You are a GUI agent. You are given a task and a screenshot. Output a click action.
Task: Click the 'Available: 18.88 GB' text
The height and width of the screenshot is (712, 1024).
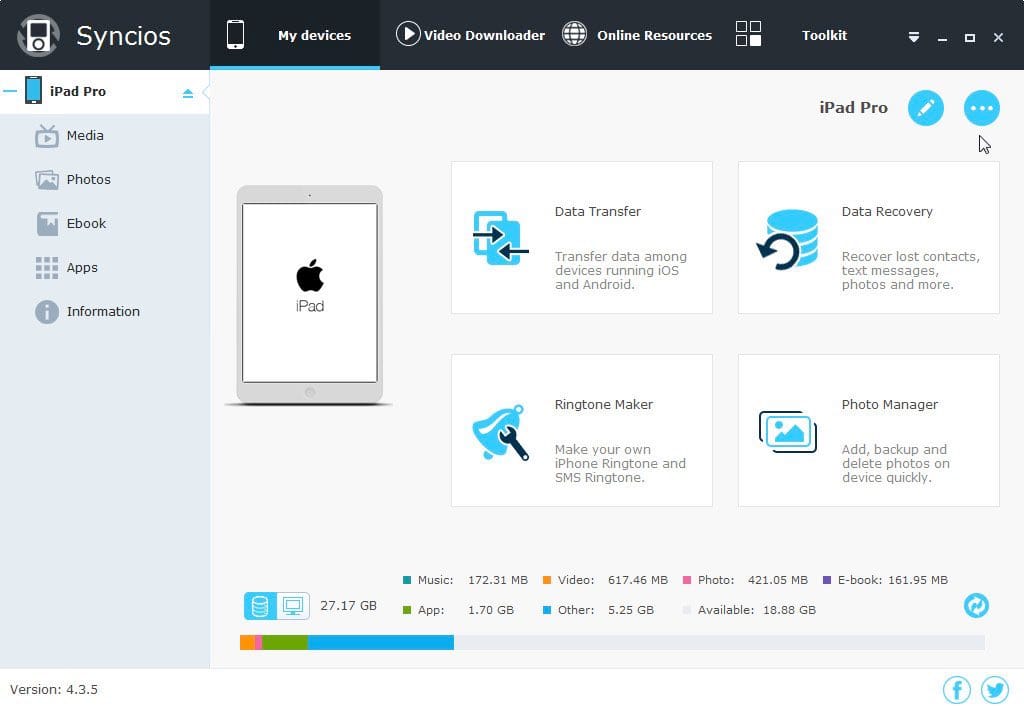coord(756,610)
